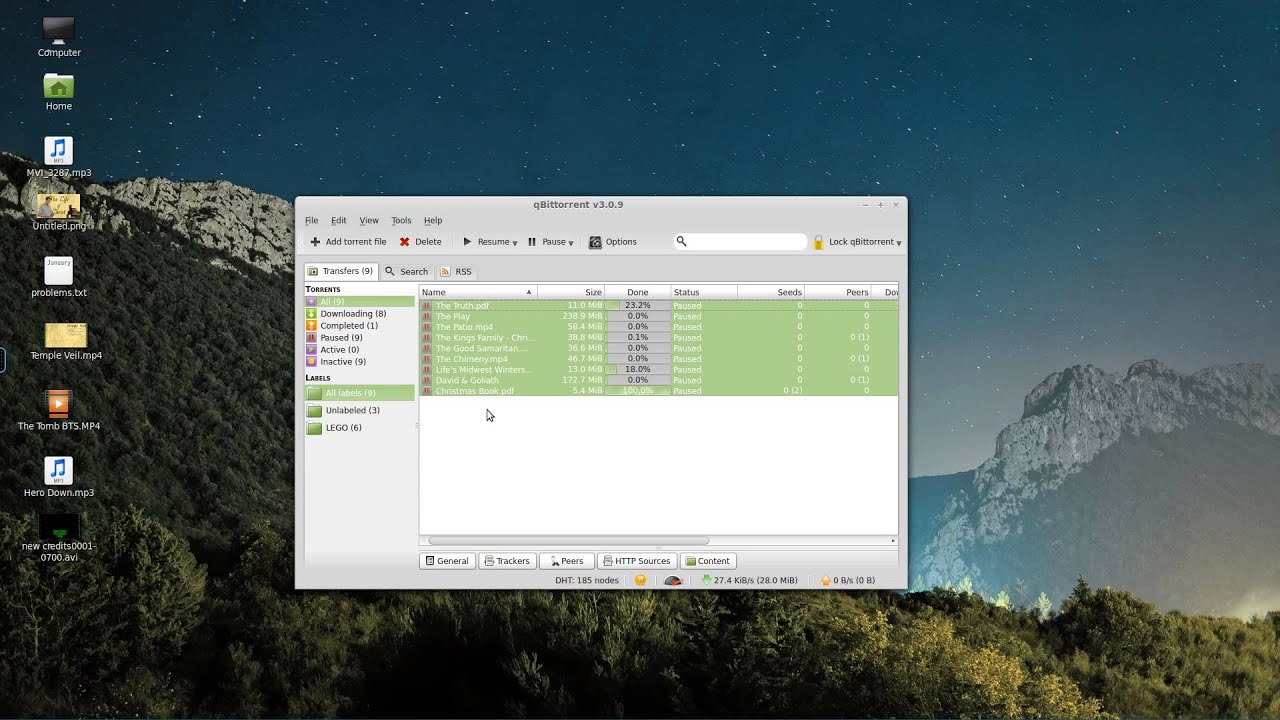Open the View menu
This screenshot has width=1280, height=720.
click(x=369, y=221)
